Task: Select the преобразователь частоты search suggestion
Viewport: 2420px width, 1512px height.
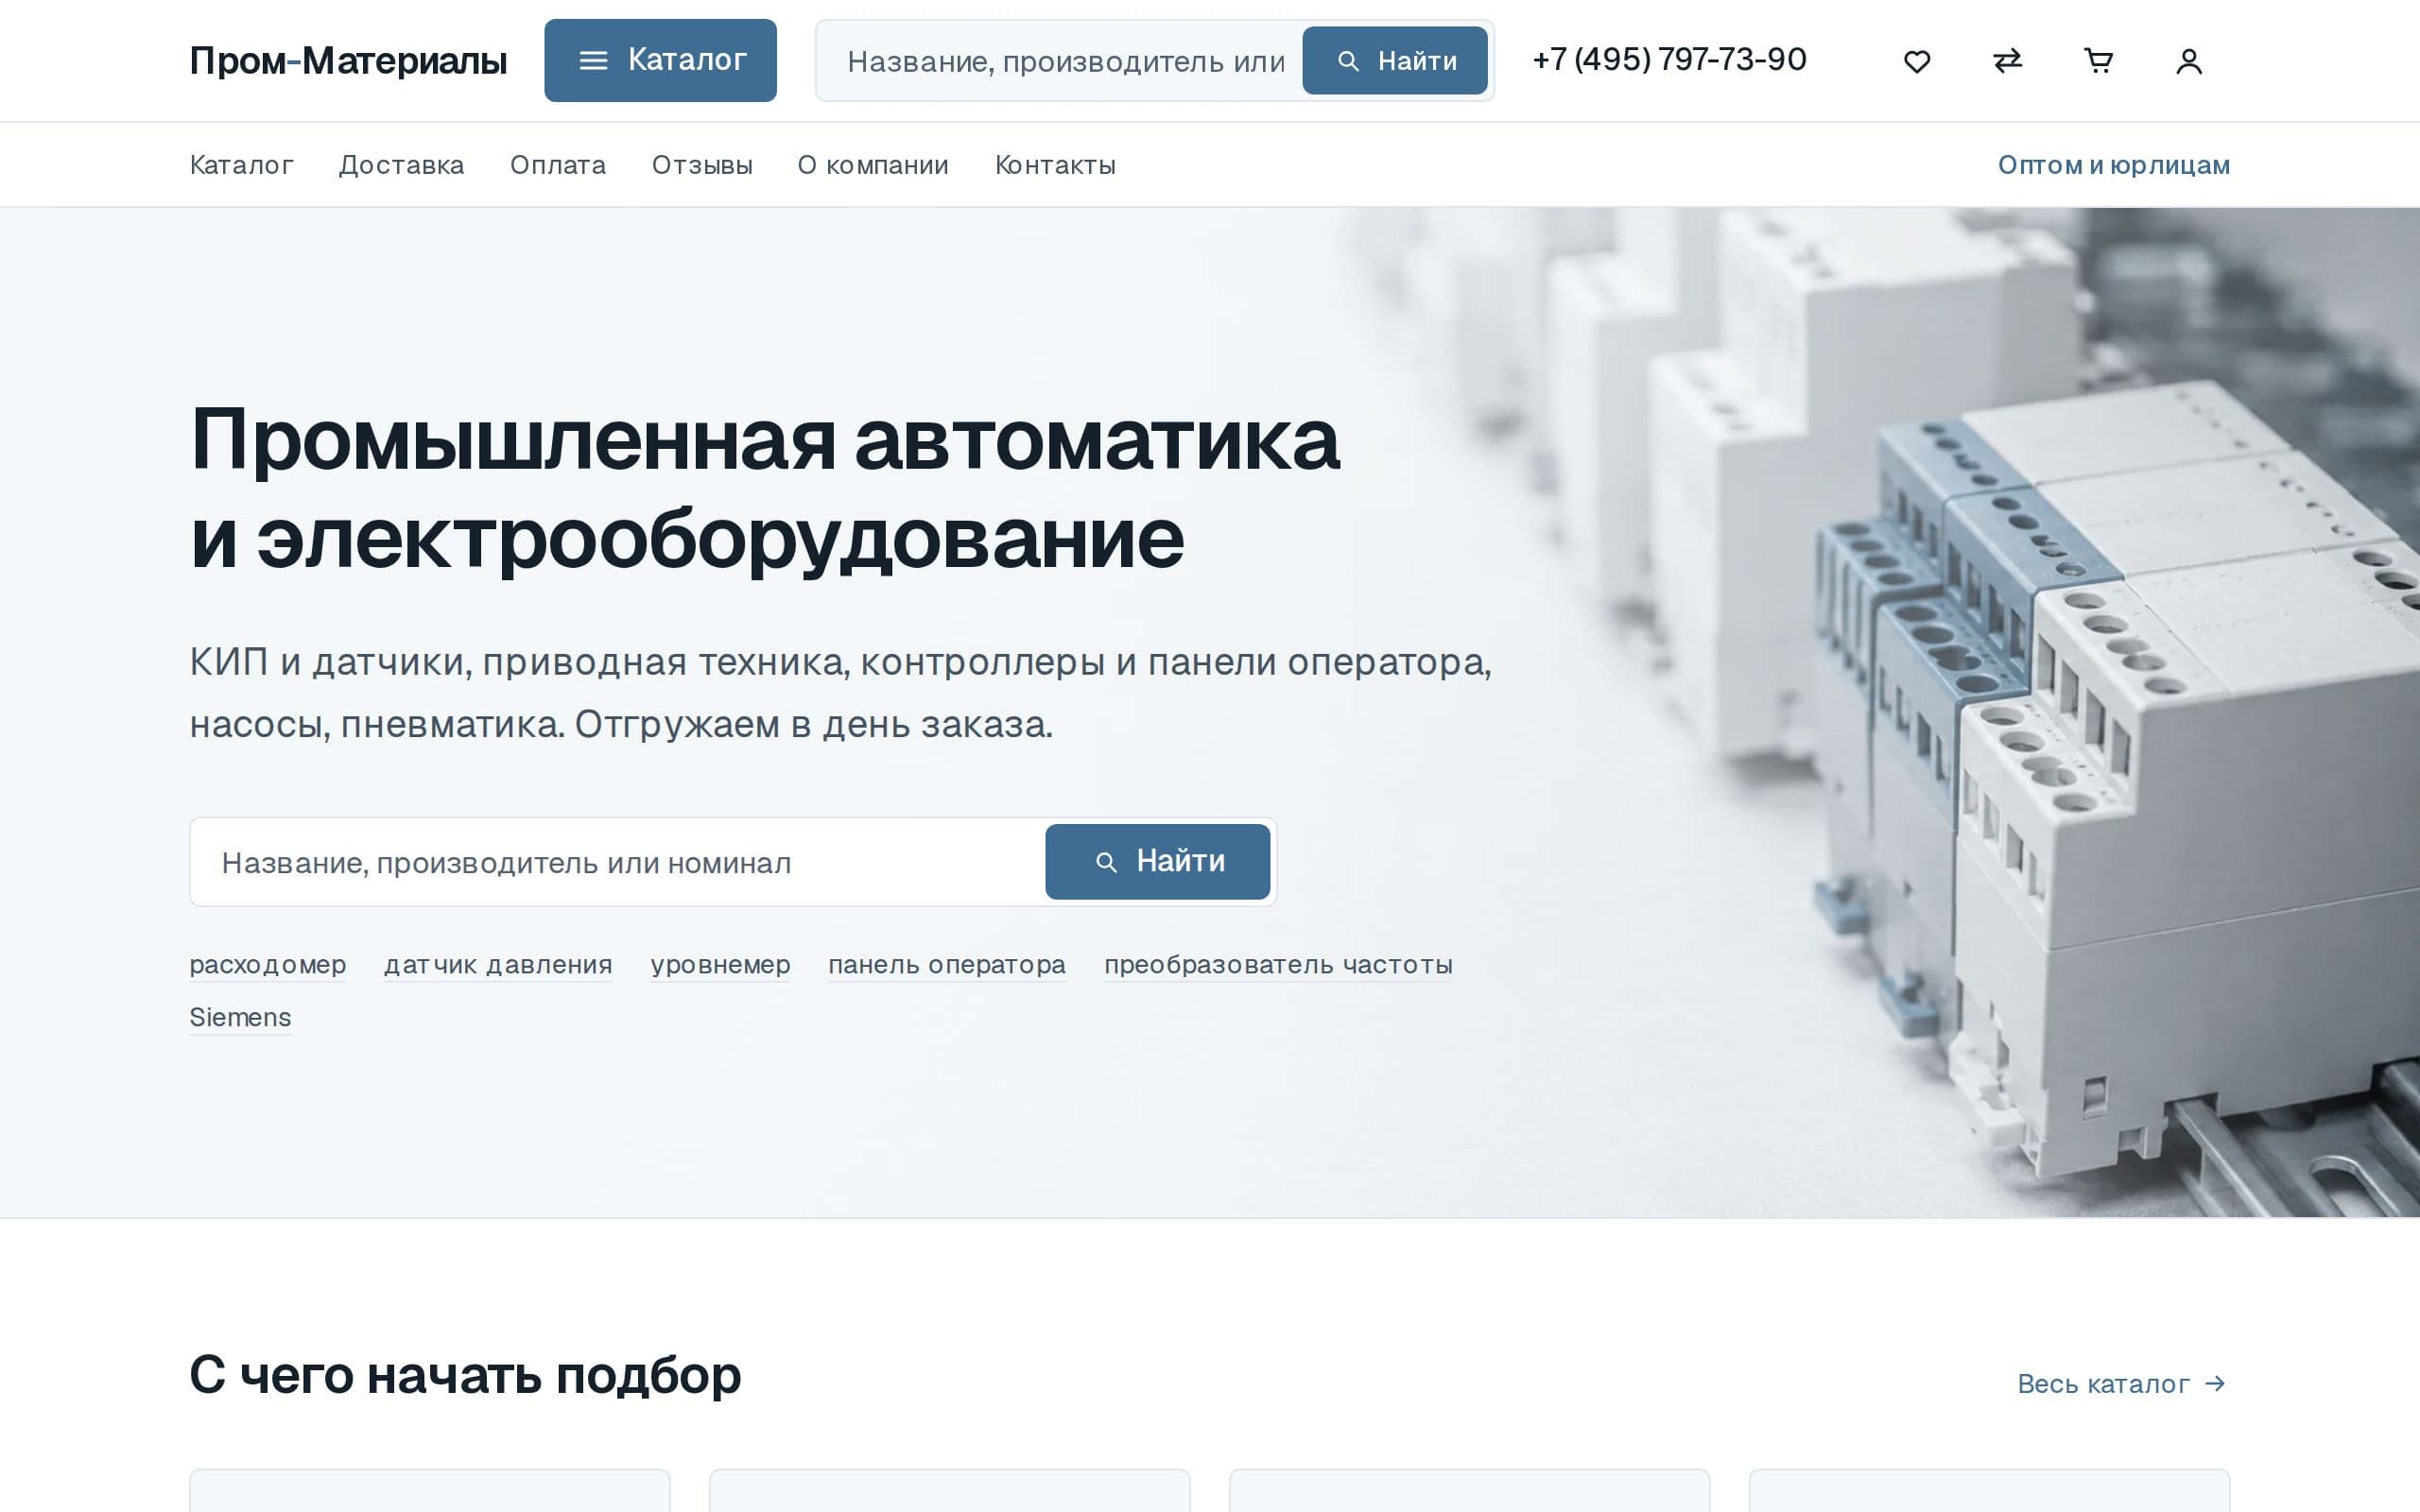Action: point(1278,965)
